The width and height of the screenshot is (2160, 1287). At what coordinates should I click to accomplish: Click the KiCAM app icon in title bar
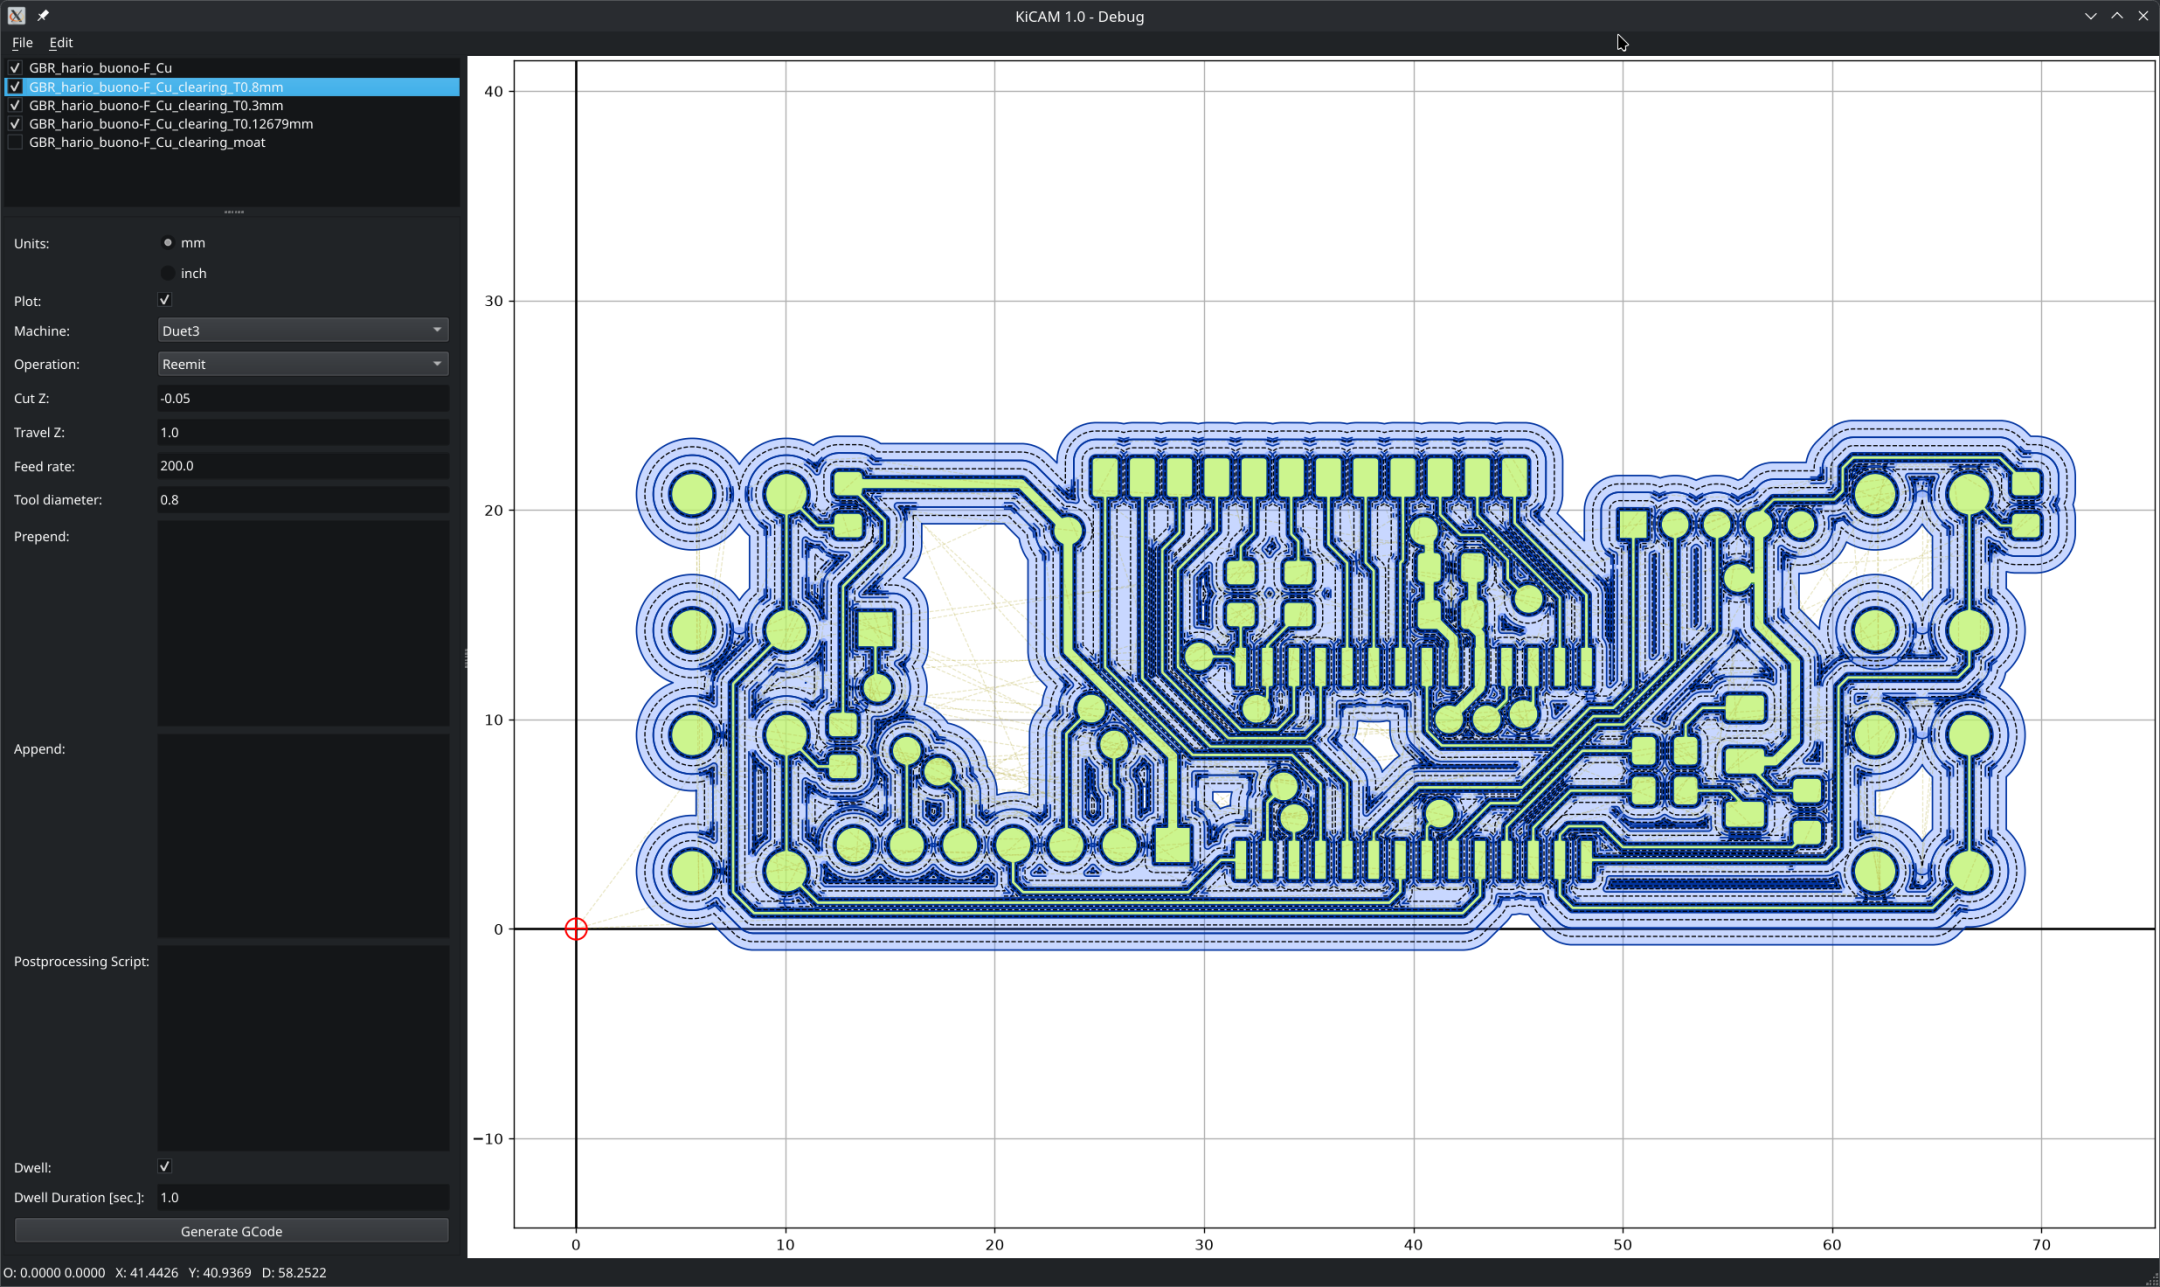point(16,16)
